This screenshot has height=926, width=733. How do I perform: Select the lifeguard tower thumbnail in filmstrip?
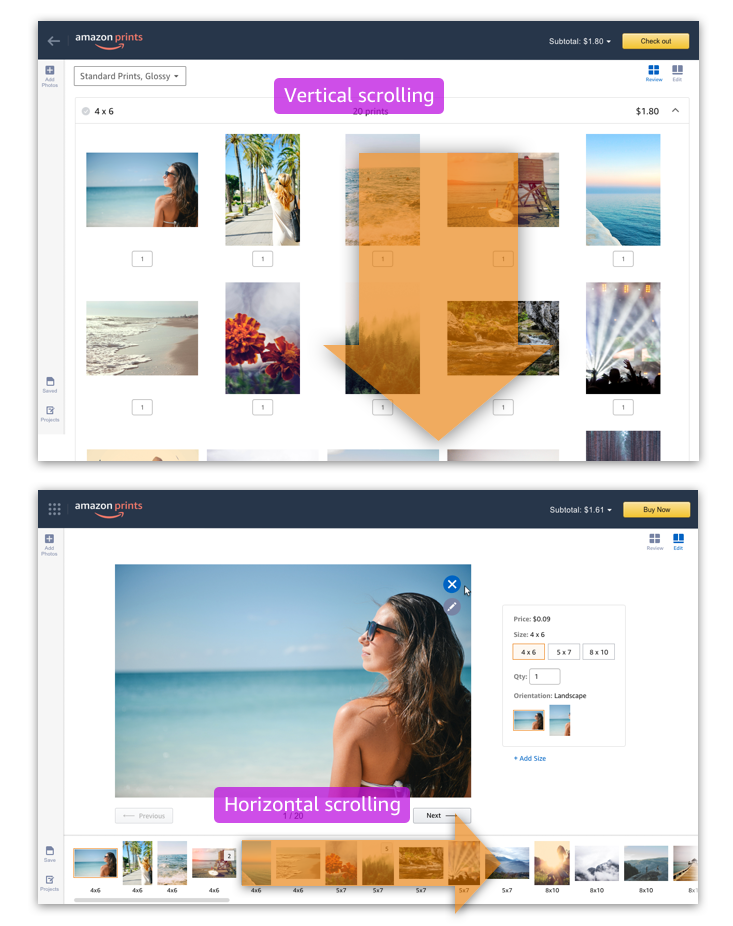pyautogui.click(x=214, y=863)
